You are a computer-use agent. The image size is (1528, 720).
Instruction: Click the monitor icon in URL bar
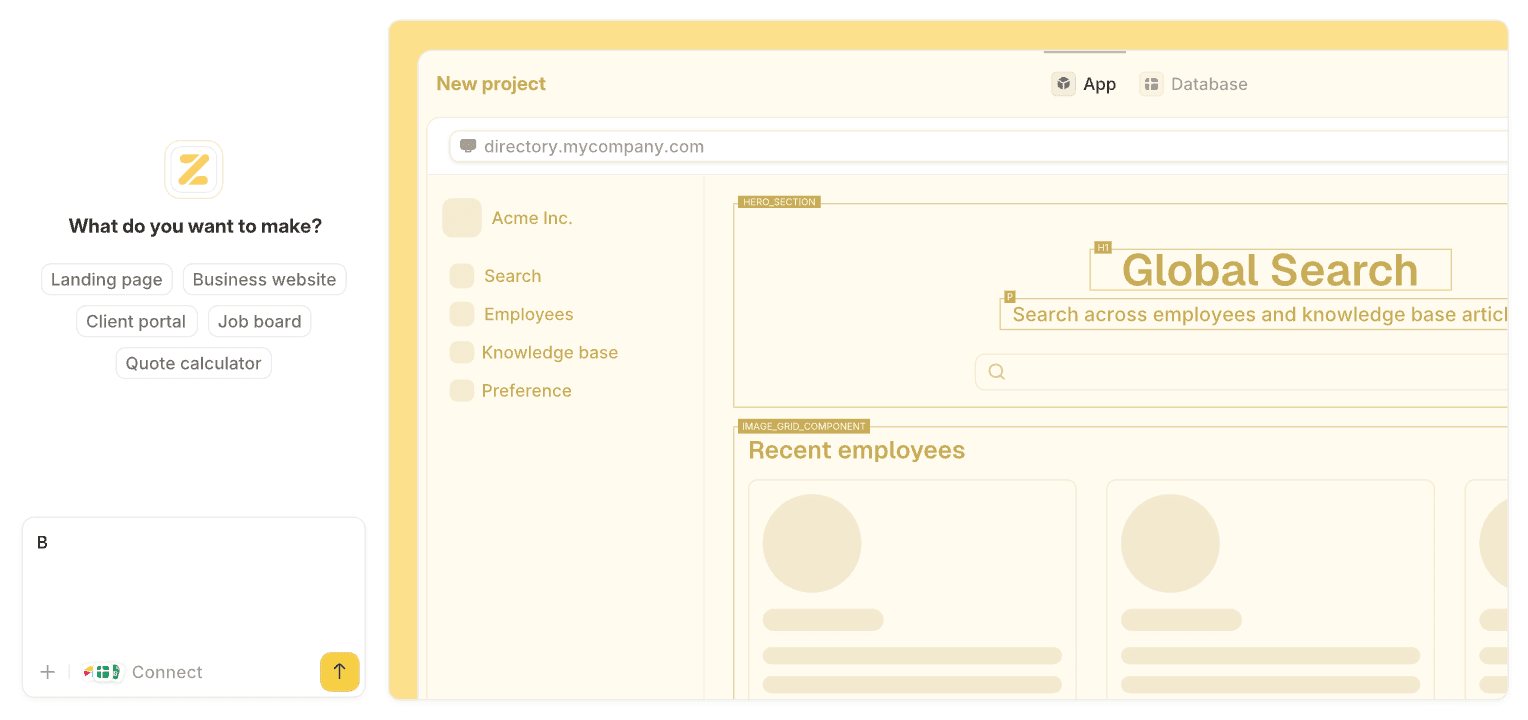coord(468,146)
